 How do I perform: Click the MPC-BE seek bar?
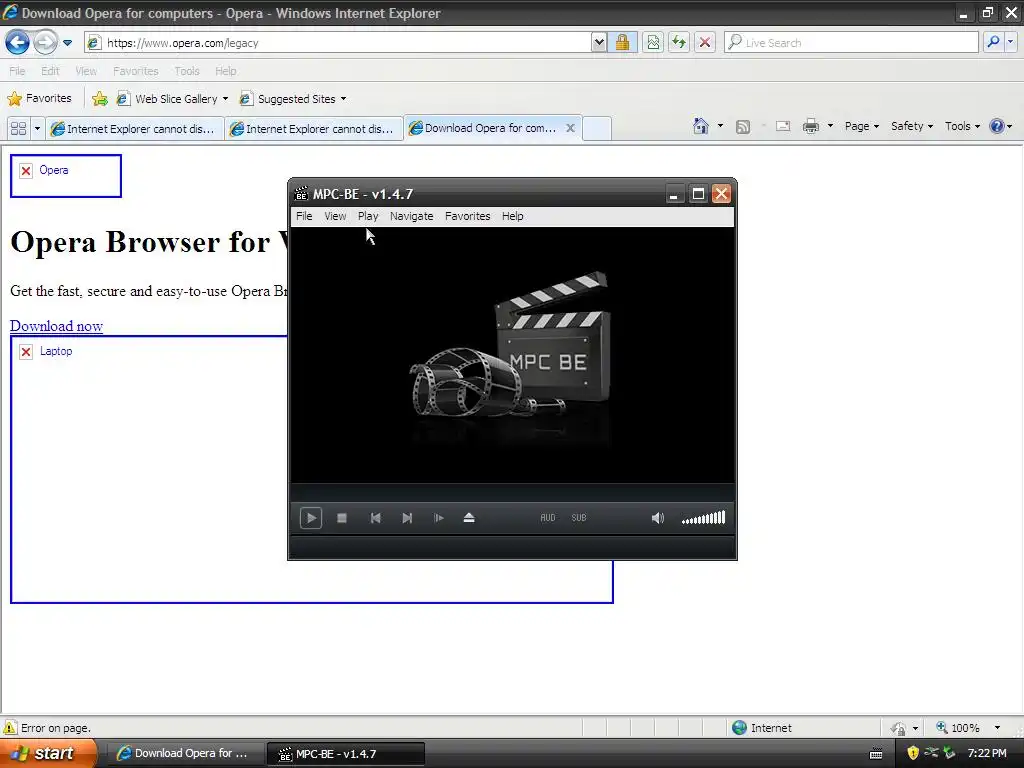(513, 492)
